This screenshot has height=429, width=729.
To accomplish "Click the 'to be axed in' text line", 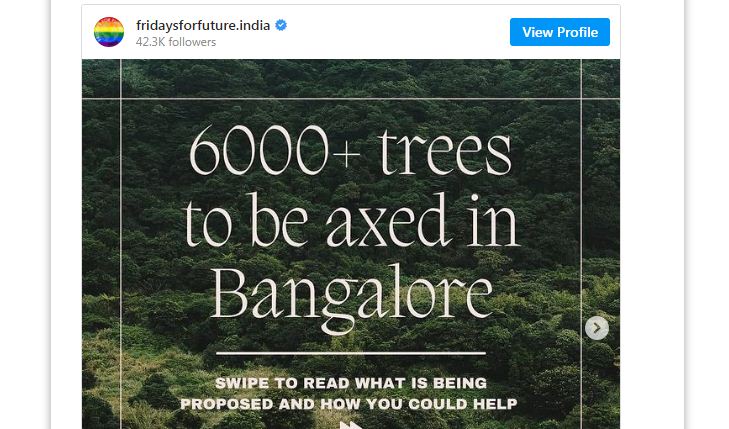I will click(351, 220).
